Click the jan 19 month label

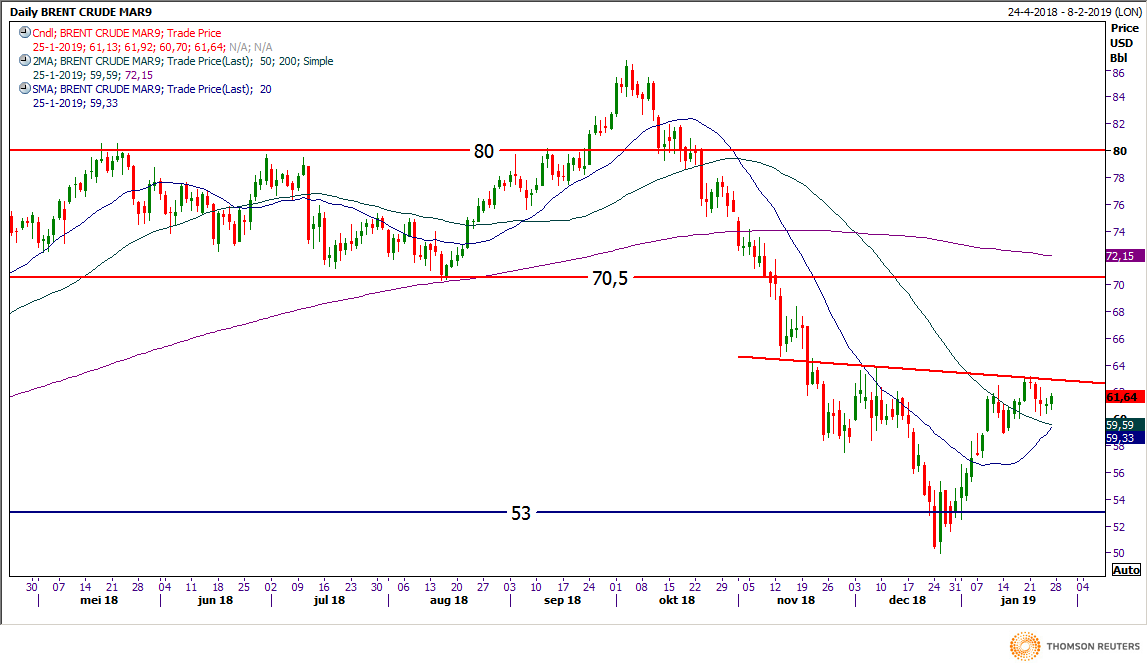1018,600
